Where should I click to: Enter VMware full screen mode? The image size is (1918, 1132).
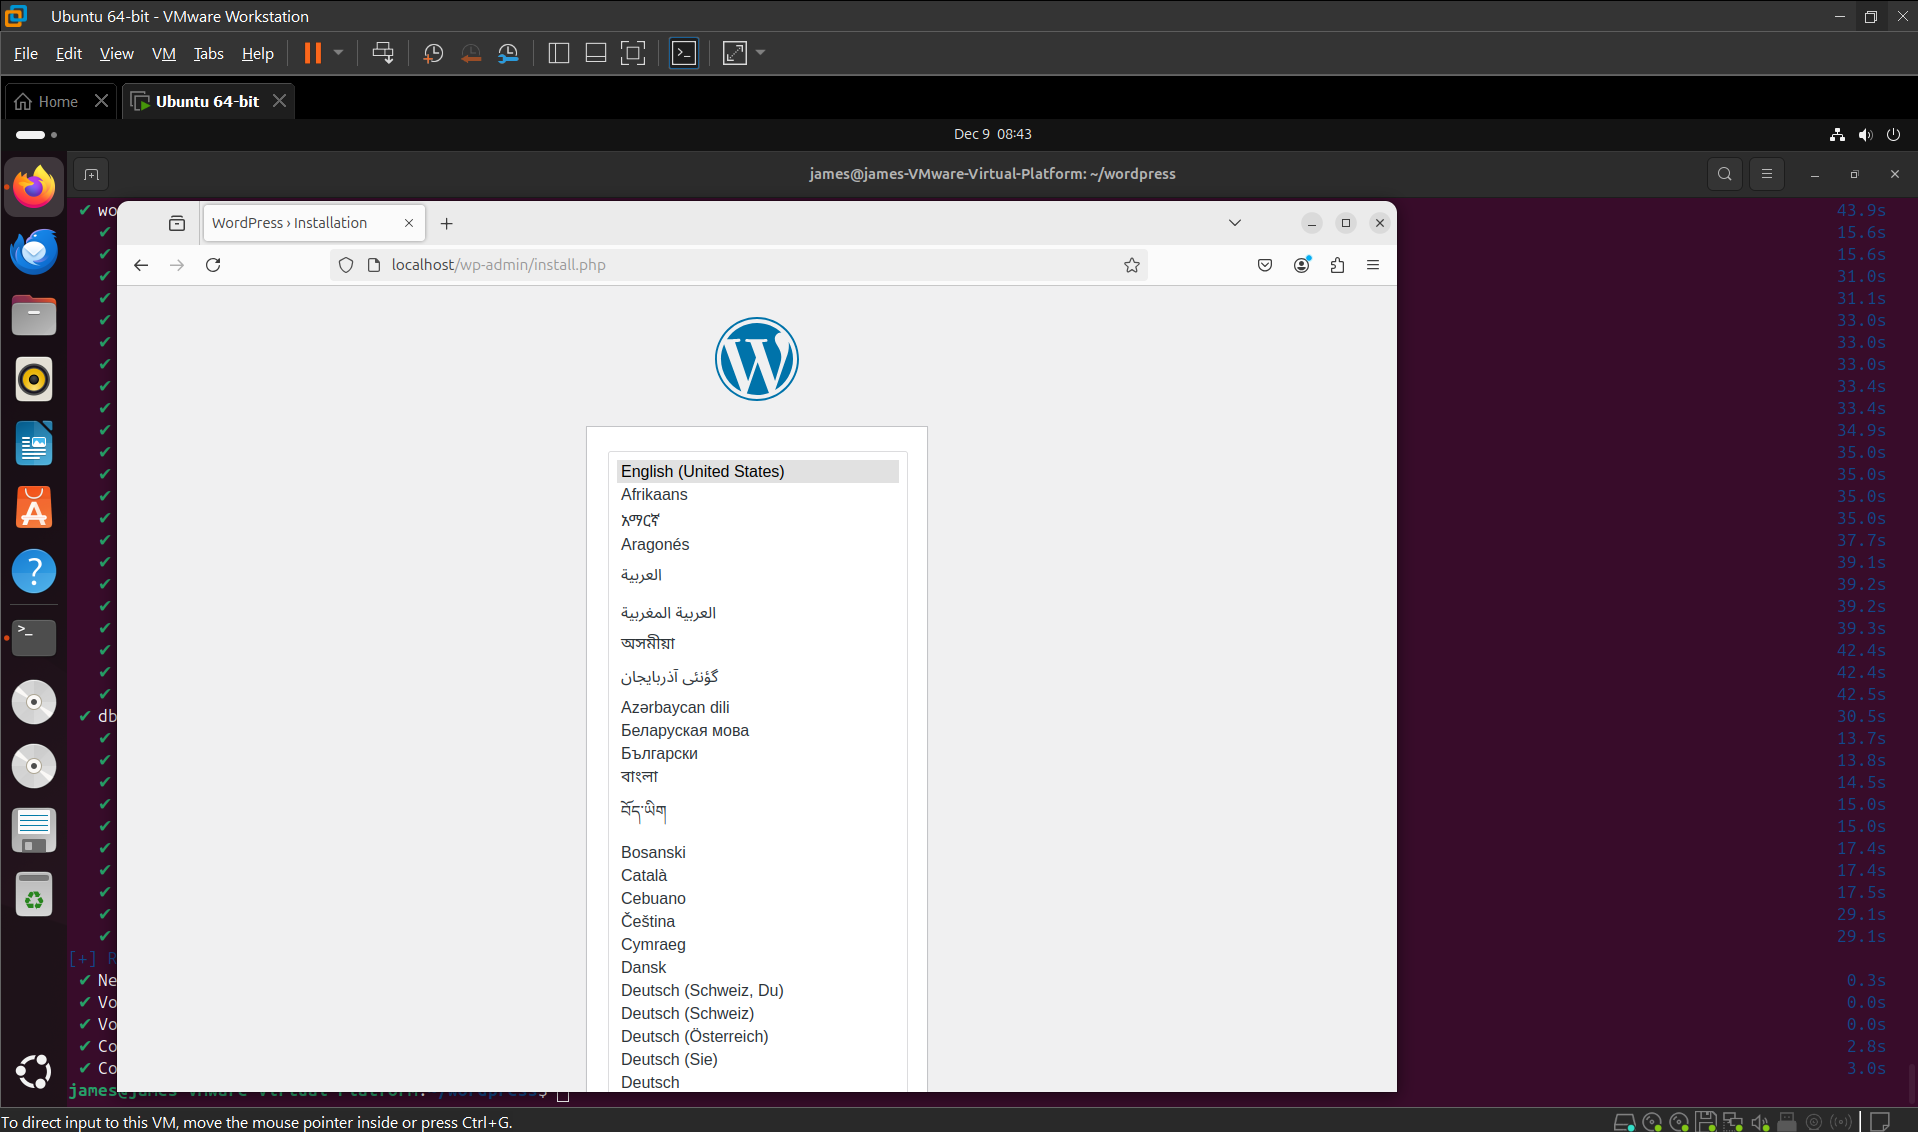633,53
